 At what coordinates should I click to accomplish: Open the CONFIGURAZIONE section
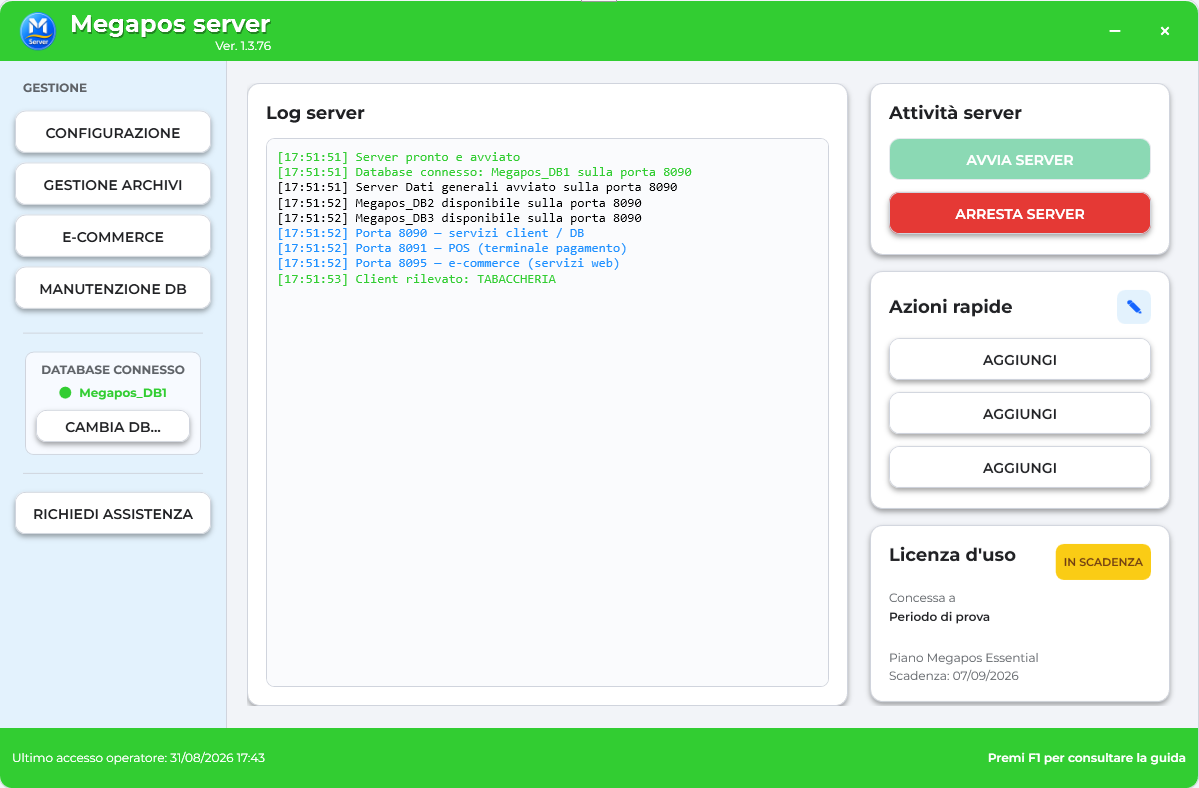113,133
